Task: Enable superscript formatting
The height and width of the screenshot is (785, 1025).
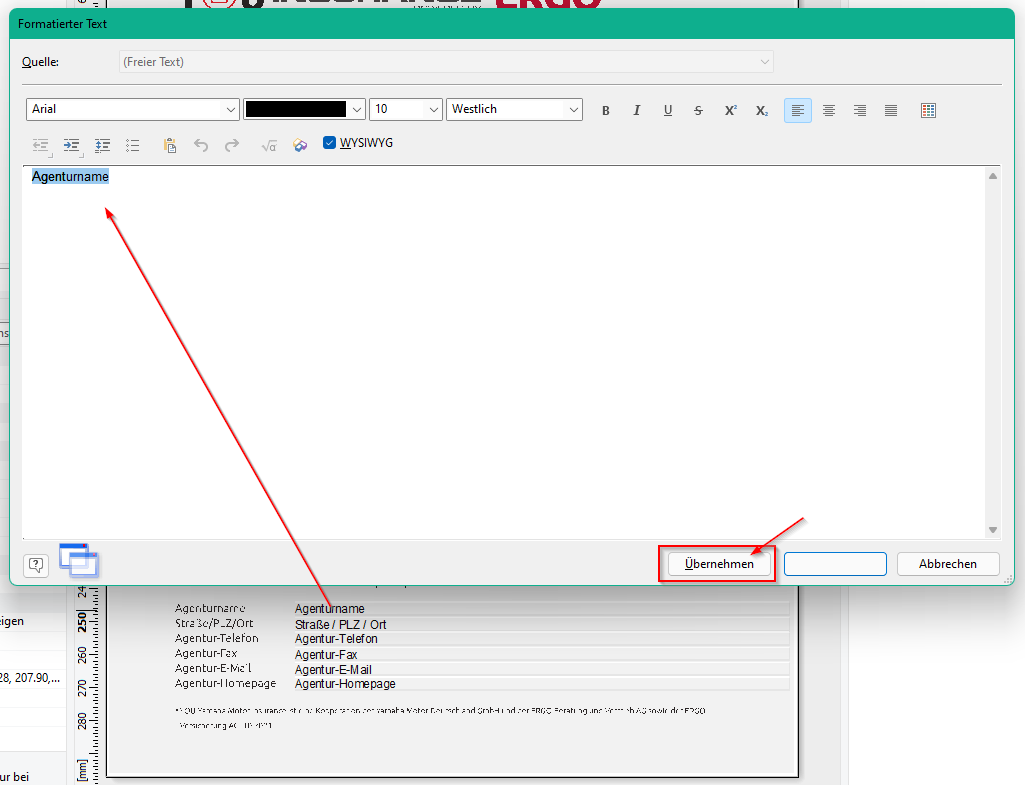Action: (x=730, y=110)
